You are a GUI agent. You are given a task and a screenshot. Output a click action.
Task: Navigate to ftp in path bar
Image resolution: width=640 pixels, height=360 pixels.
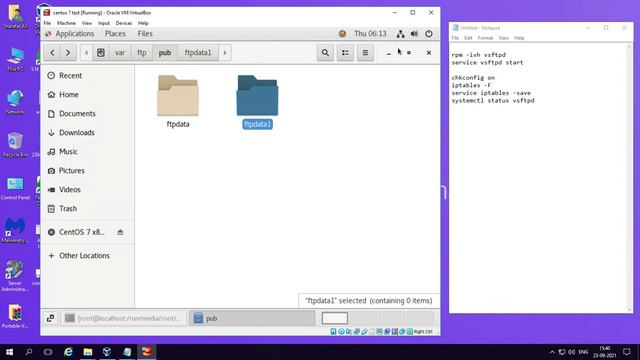point(142,53)
